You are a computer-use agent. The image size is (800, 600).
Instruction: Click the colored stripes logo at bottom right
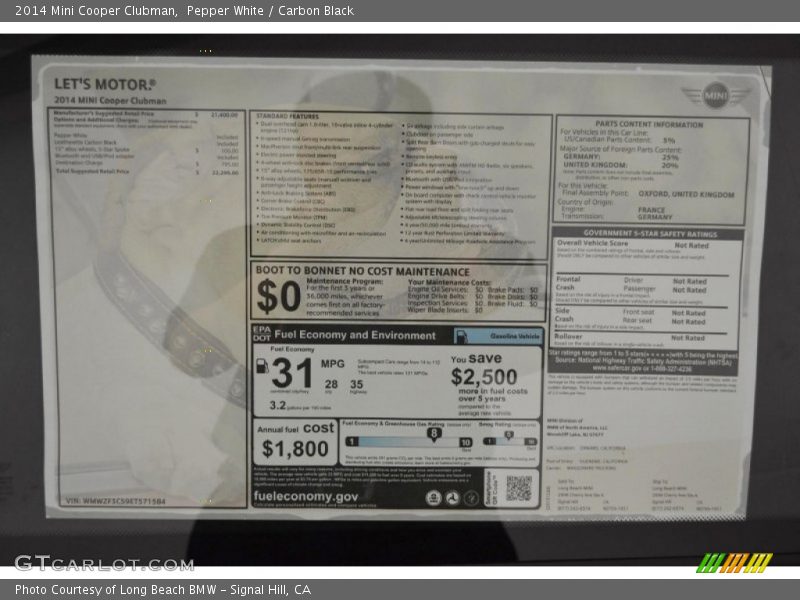[734, 563]
